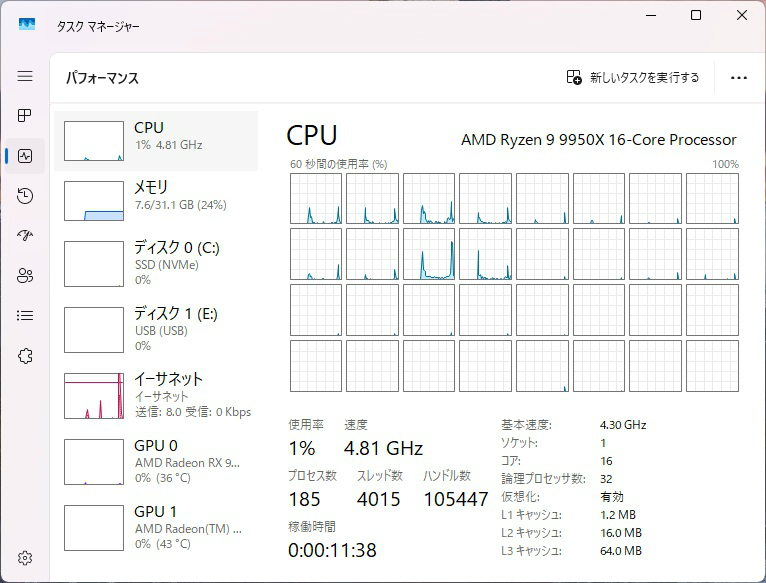Select the Performance page icon

pyautogui.click(x=25, y=156)
